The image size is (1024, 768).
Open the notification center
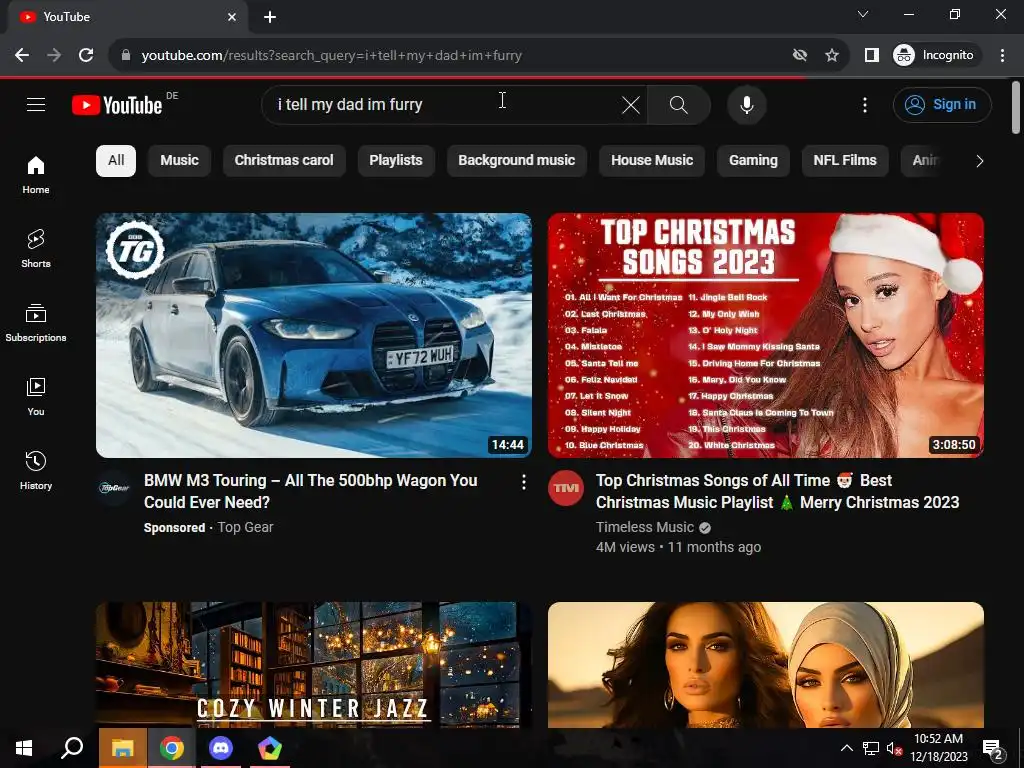coord(993,749)
